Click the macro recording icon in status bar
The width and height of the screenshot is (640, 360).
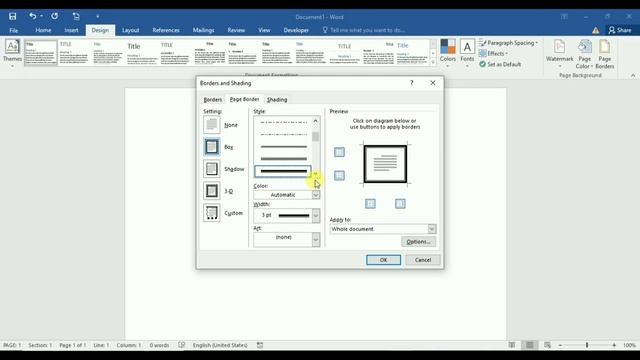[260, 345]
